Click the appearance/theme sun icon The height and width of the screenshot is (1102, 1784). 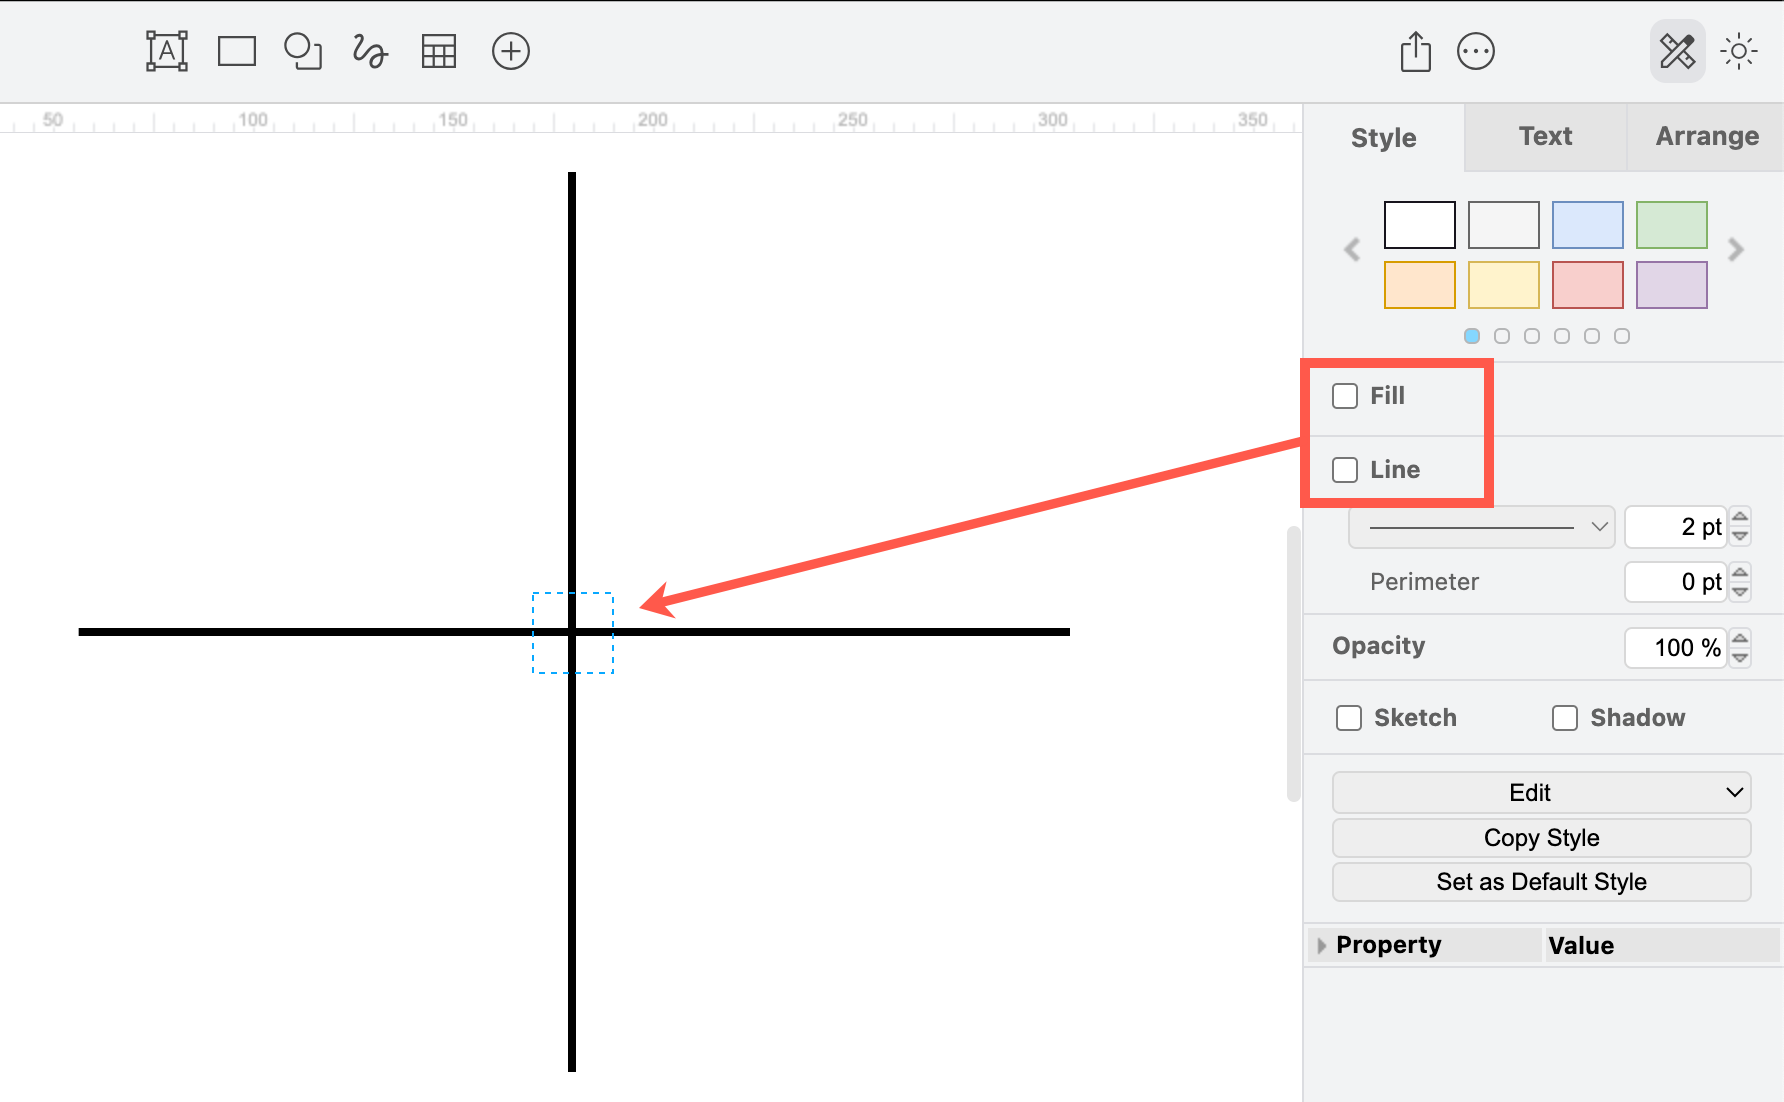1739,50
